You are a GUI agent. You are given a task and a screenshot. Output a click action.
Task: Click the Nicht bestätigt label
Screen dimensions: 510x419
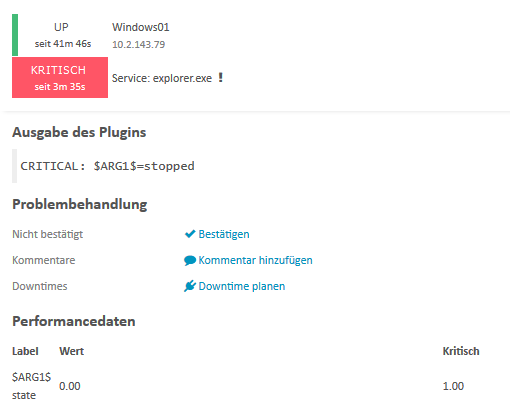(48, 234)
